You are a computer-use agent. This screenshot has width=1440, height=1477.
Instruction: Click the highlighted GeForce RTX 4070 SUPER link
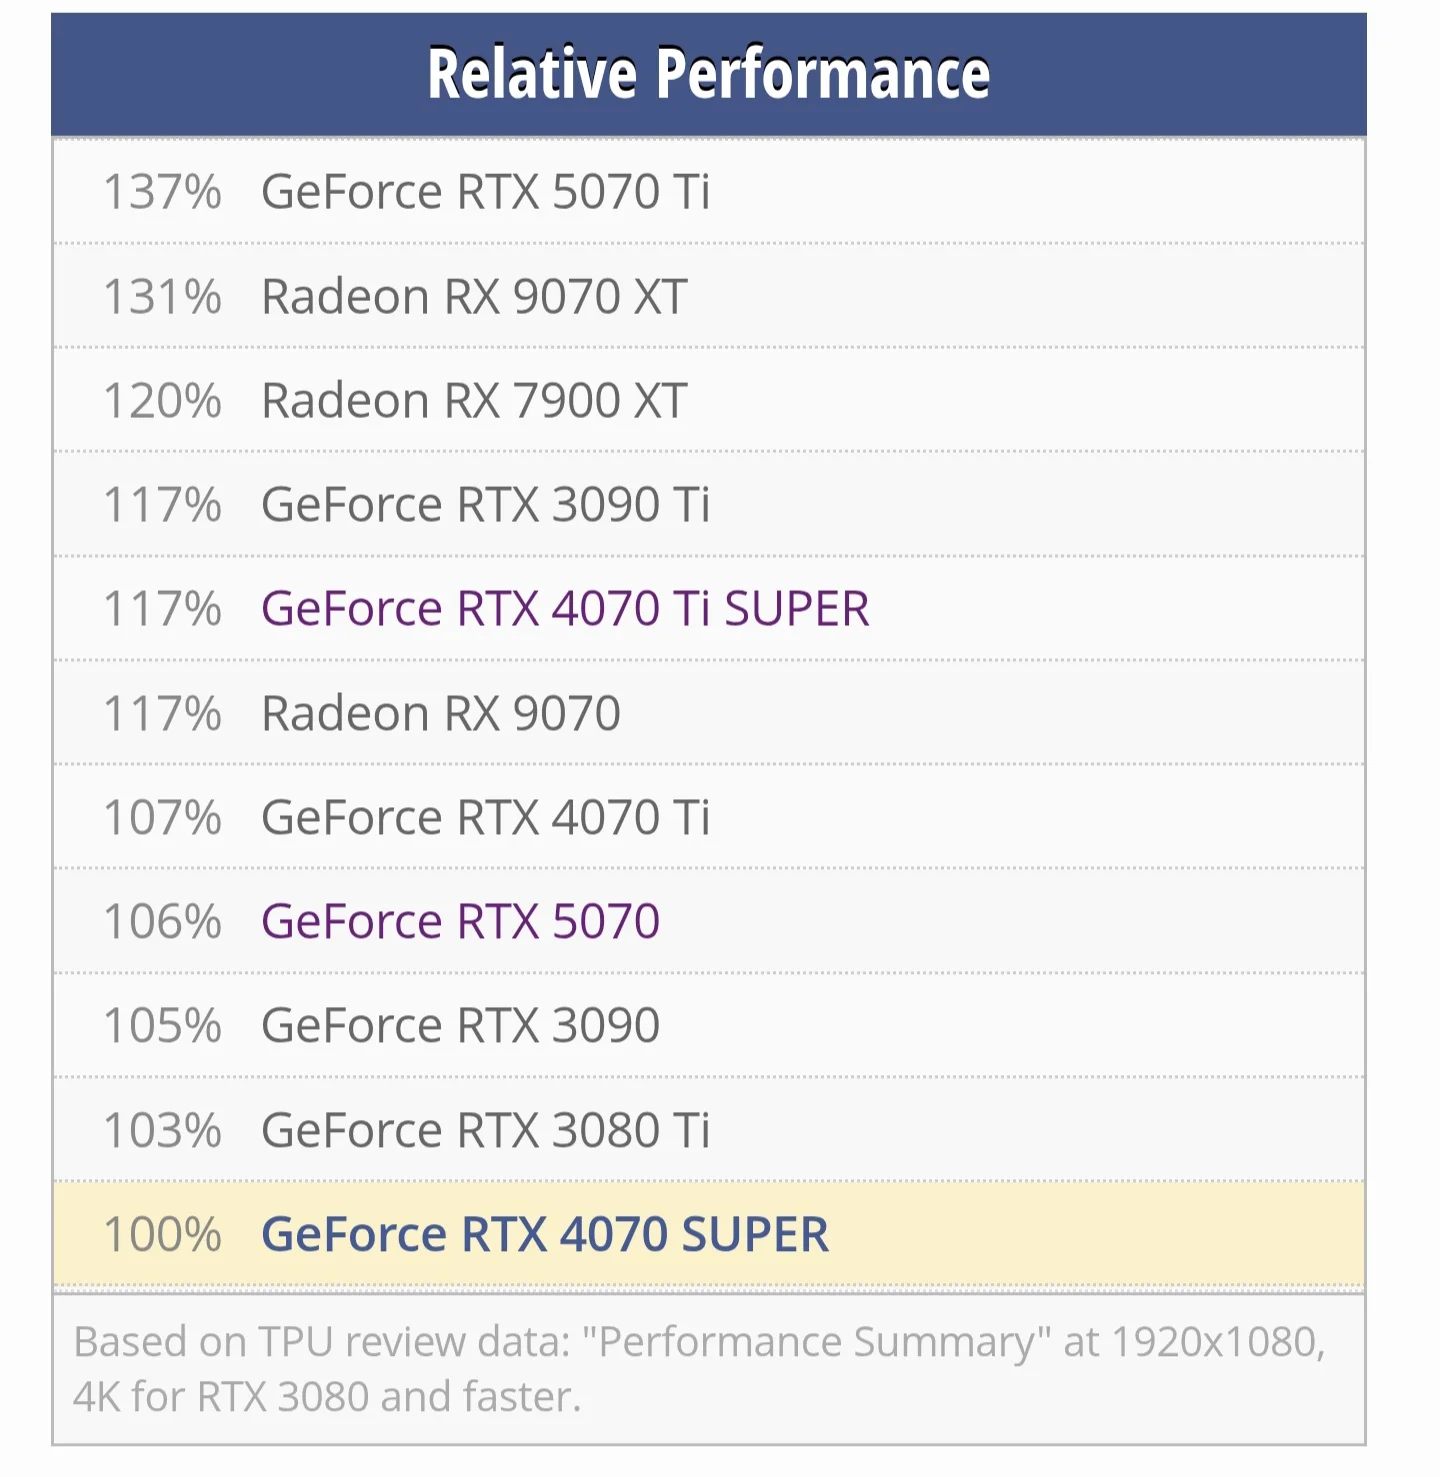click(545, 1235)
